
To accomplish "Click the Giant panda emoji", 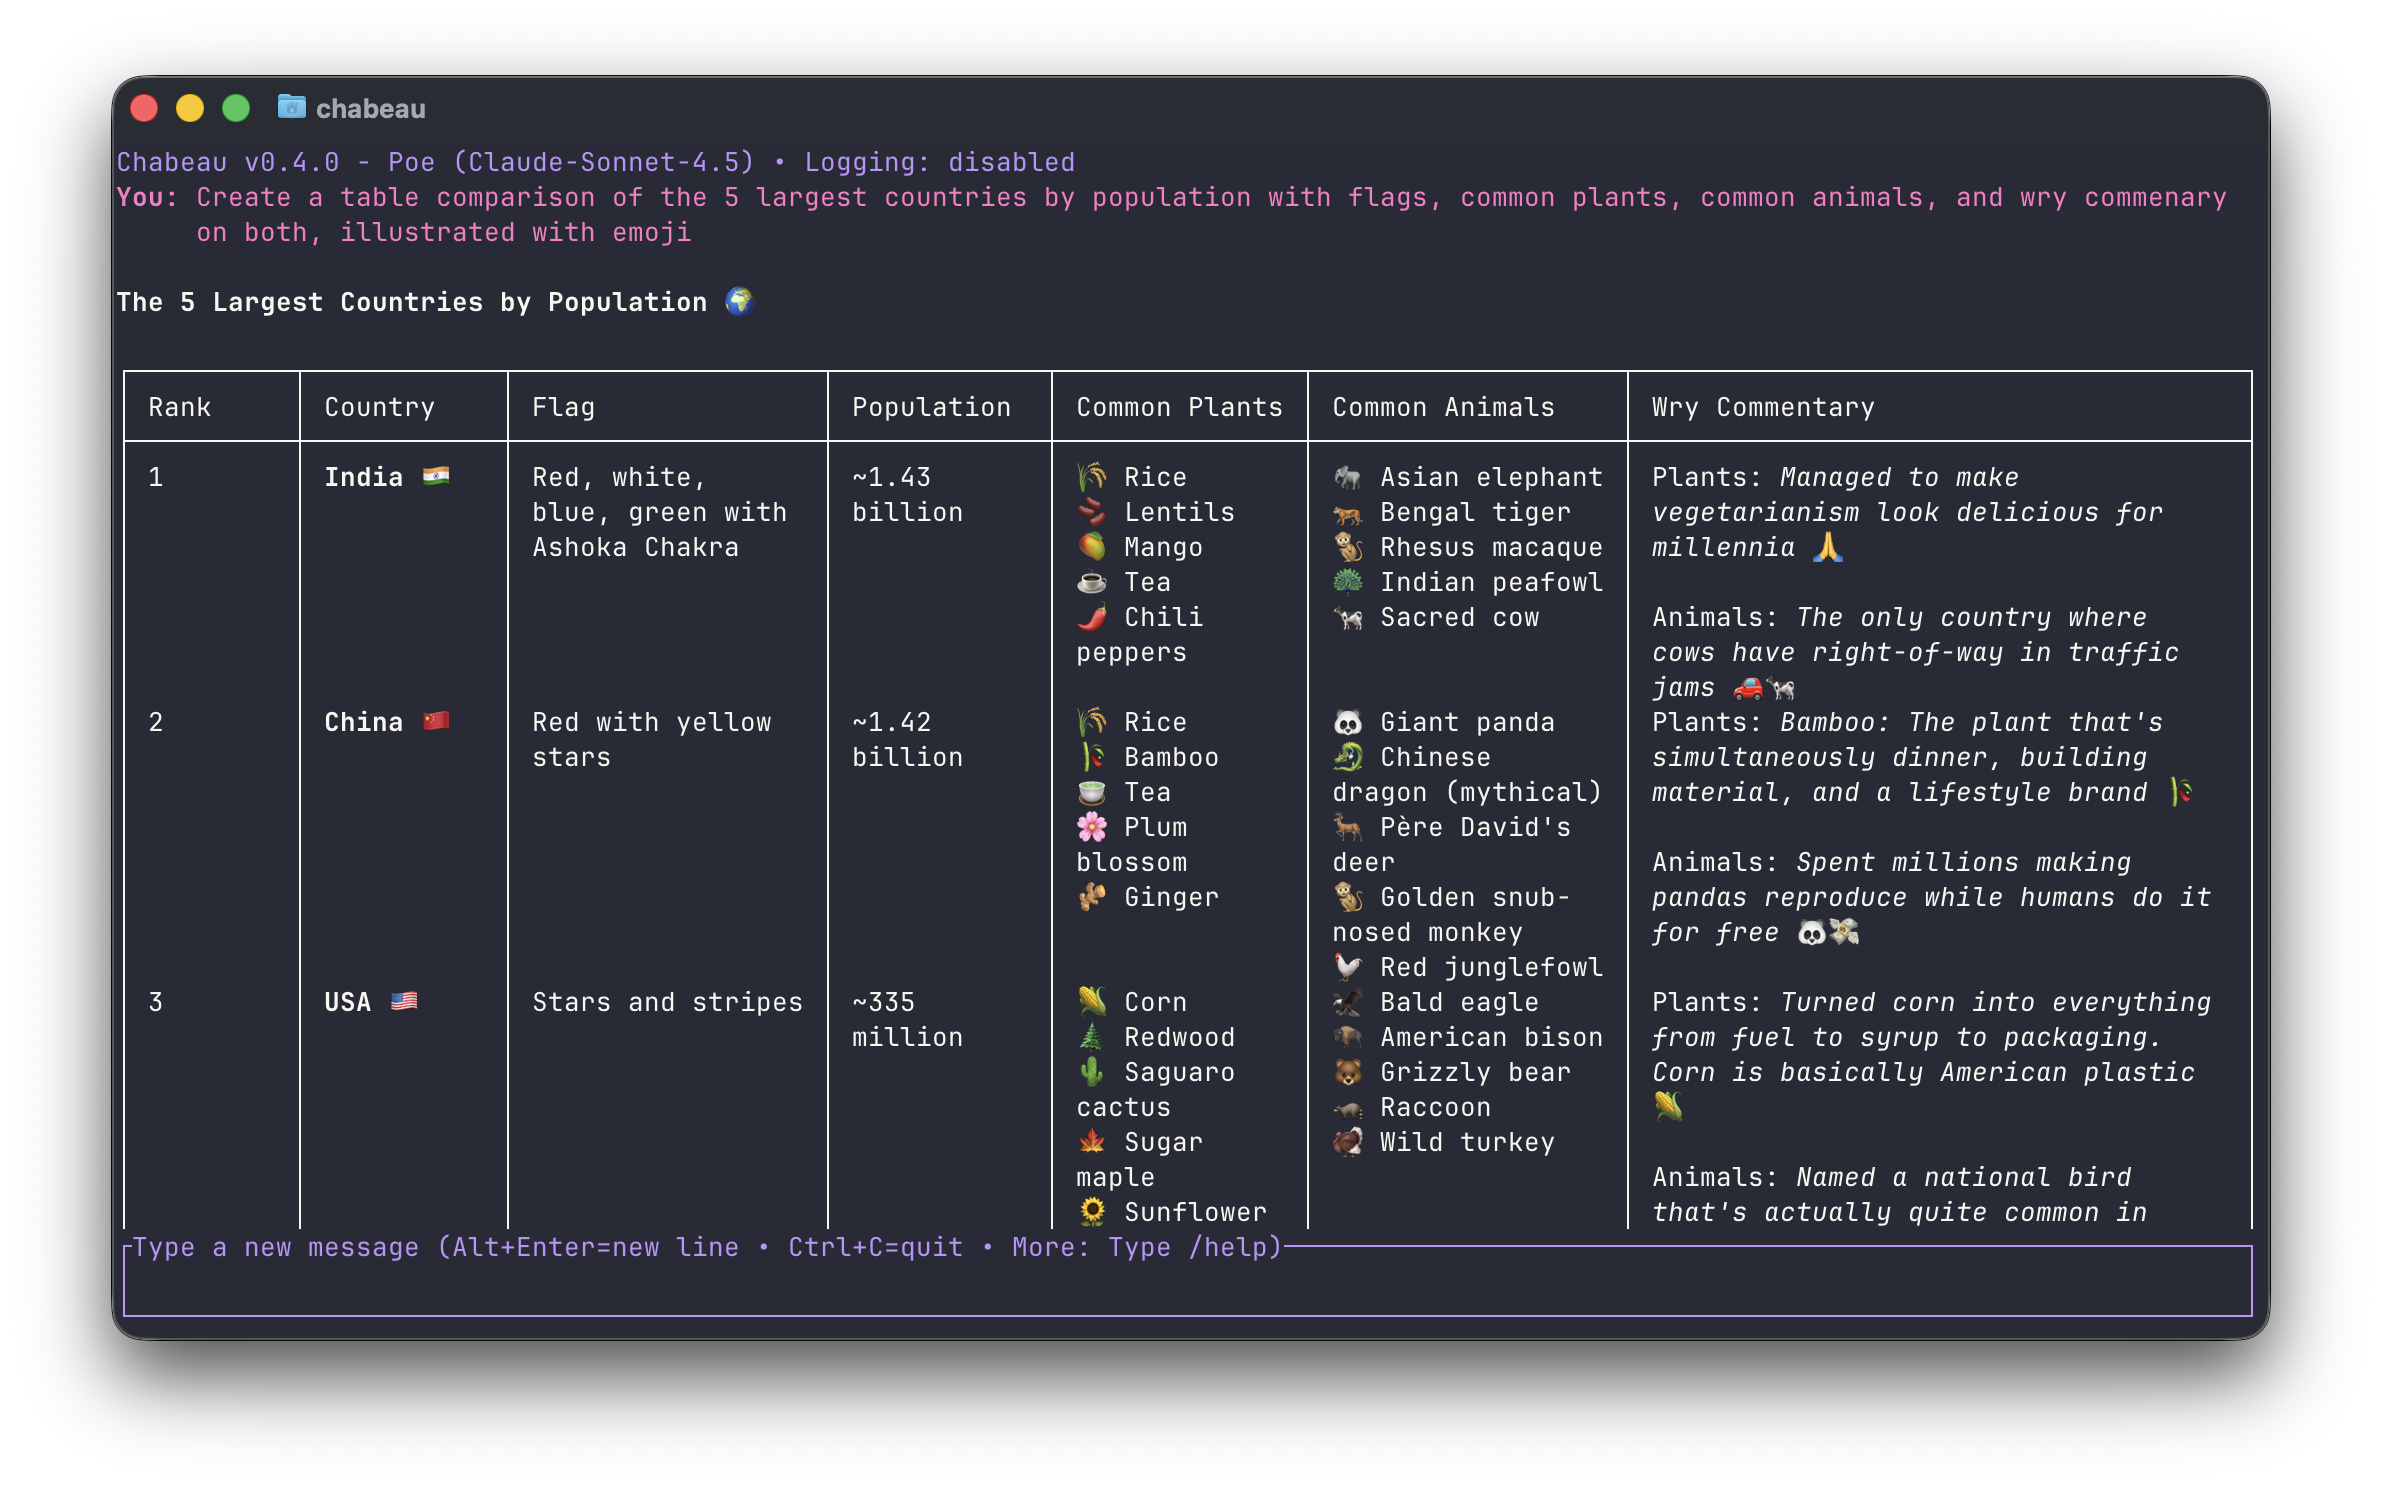I will coord(1348,722).
